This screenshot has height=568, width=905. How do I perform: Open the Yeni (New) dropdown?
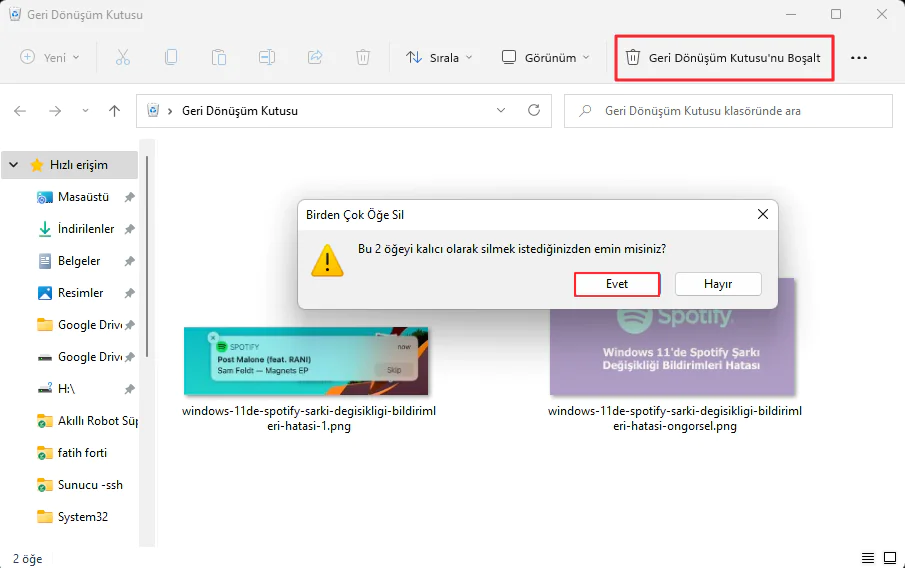[50, 57]
